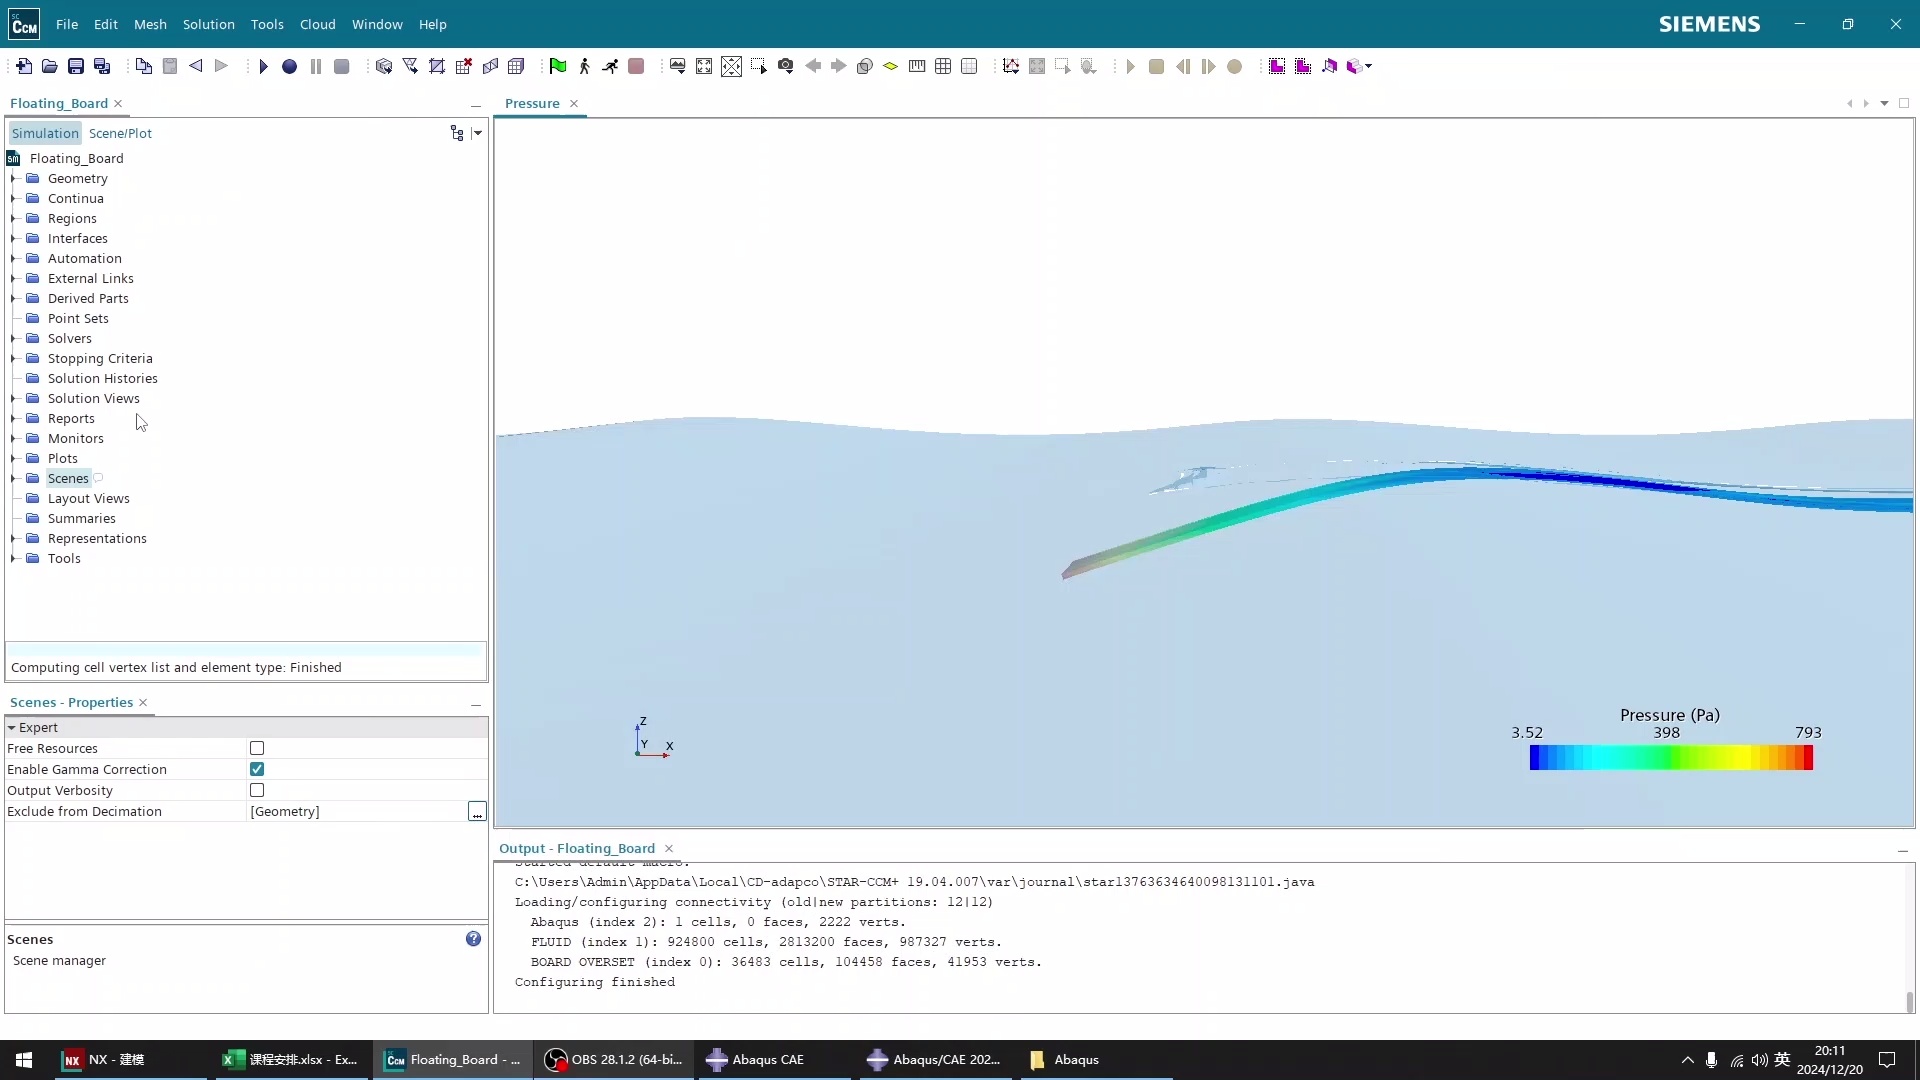Click the walking man Step icon
Image resolution: width=1920 pixels, height=1080 pixels.
pos(584,66)
